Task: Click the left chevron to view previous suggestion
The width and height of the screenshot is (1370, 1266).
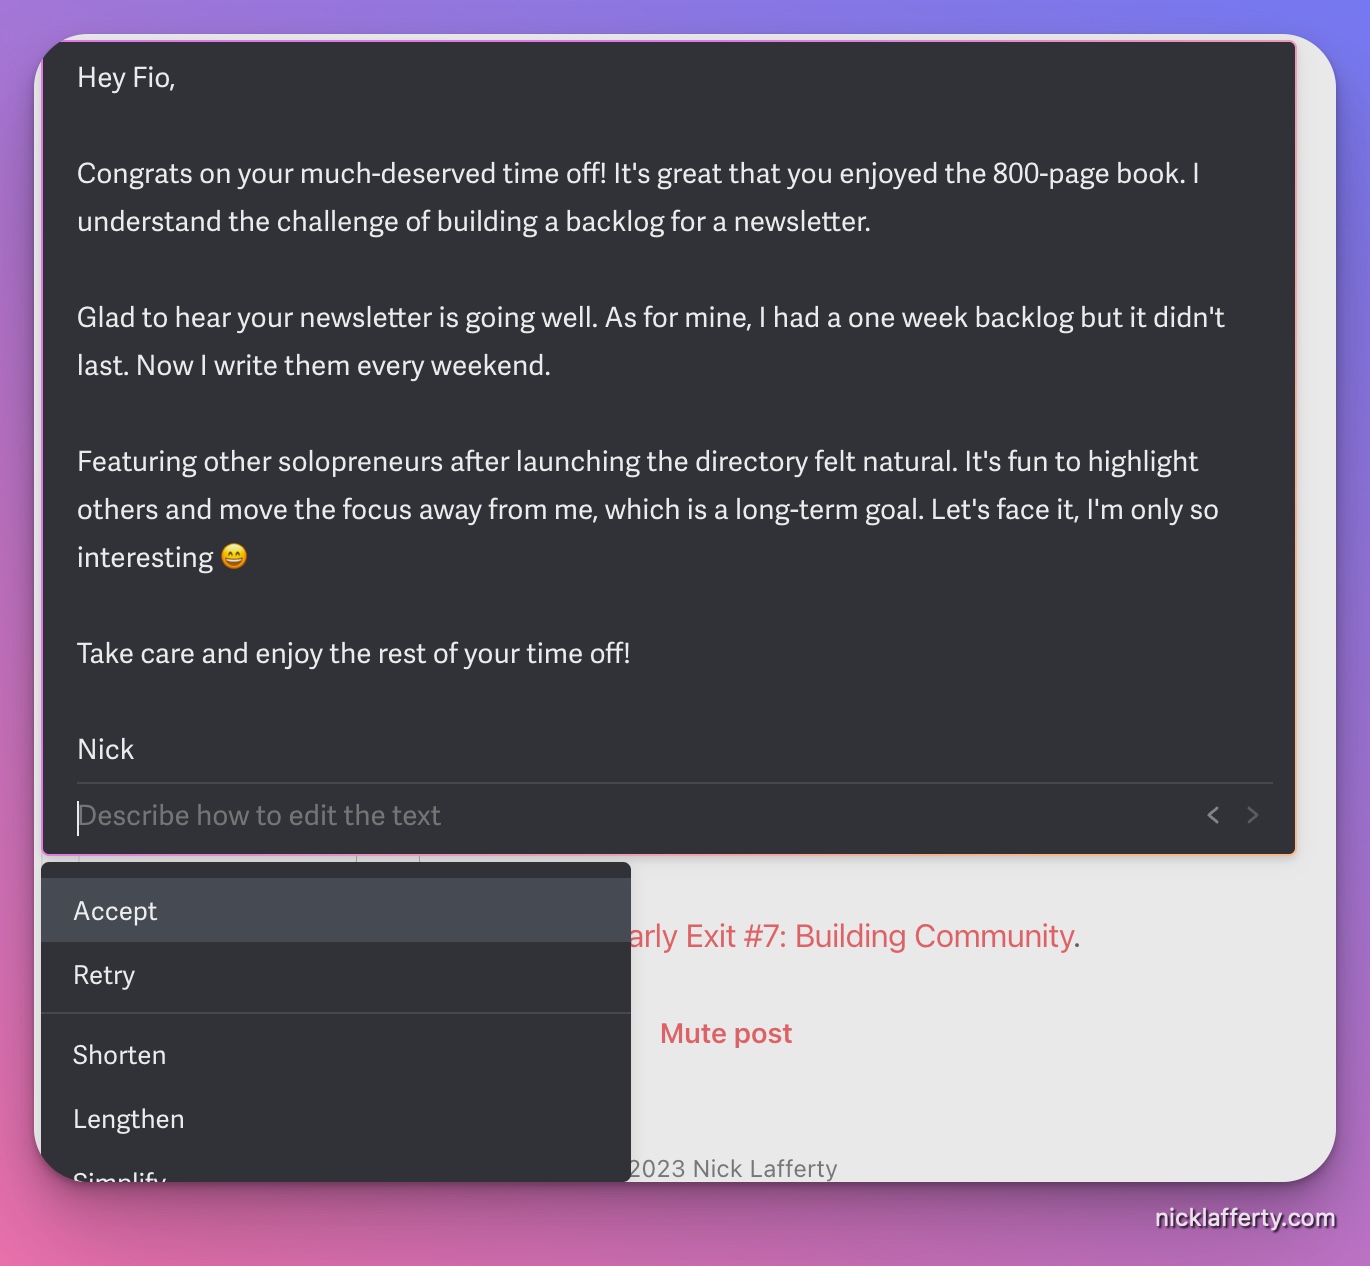Action: [1213, 815]
